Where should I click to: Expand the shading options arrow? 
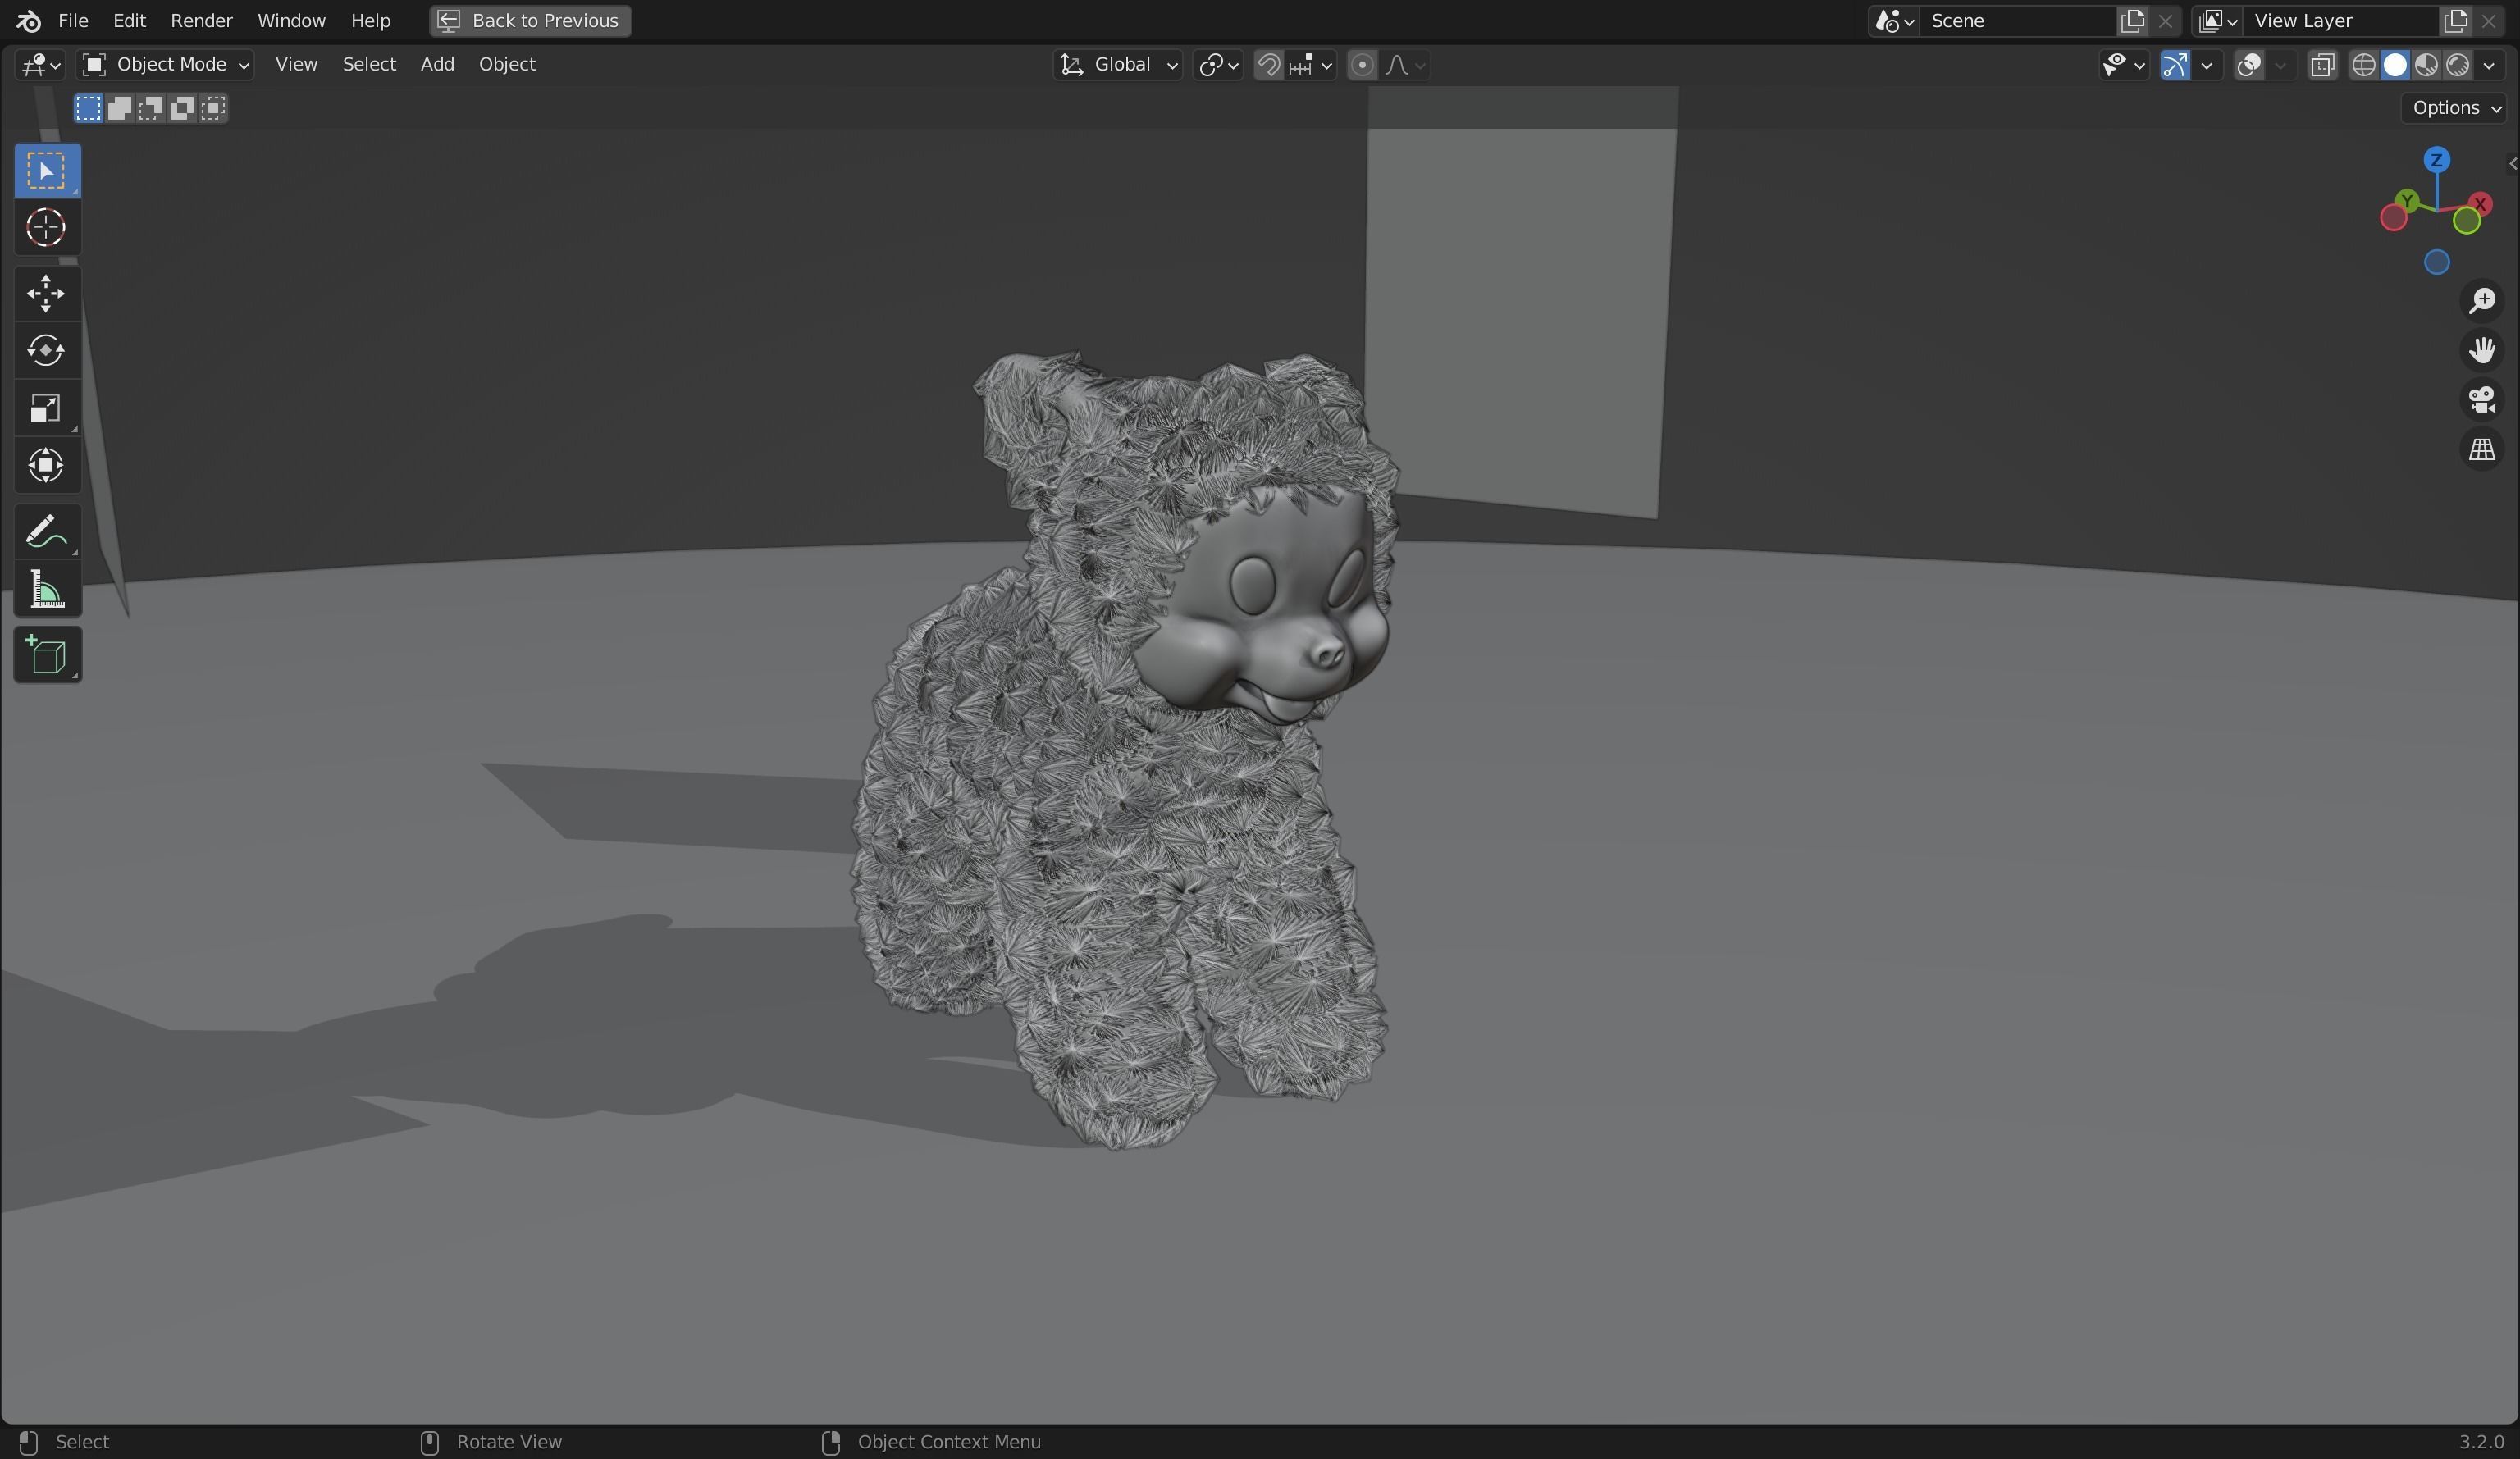[x=2489, y=65]
